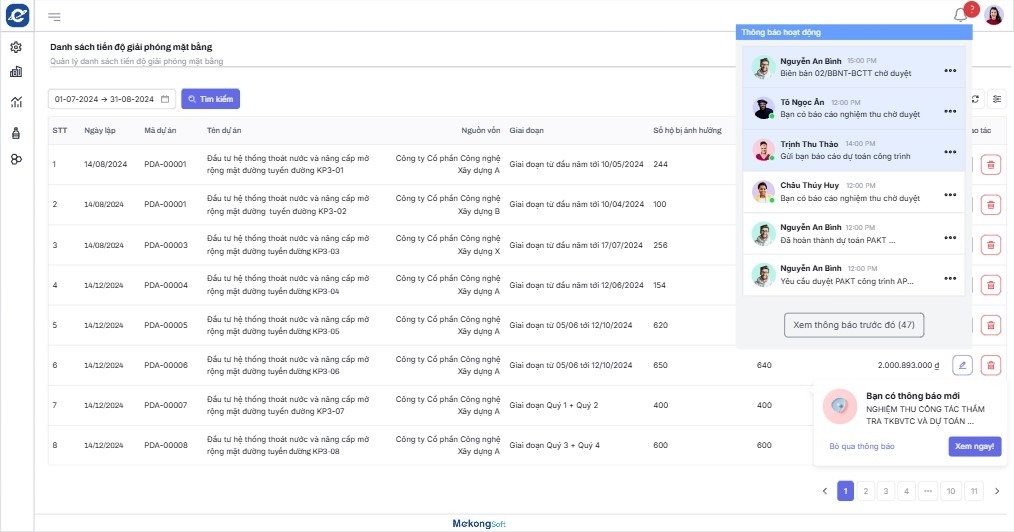Jump to page 11 of the list
The image size is (1014, 532).
pos(974,491)
